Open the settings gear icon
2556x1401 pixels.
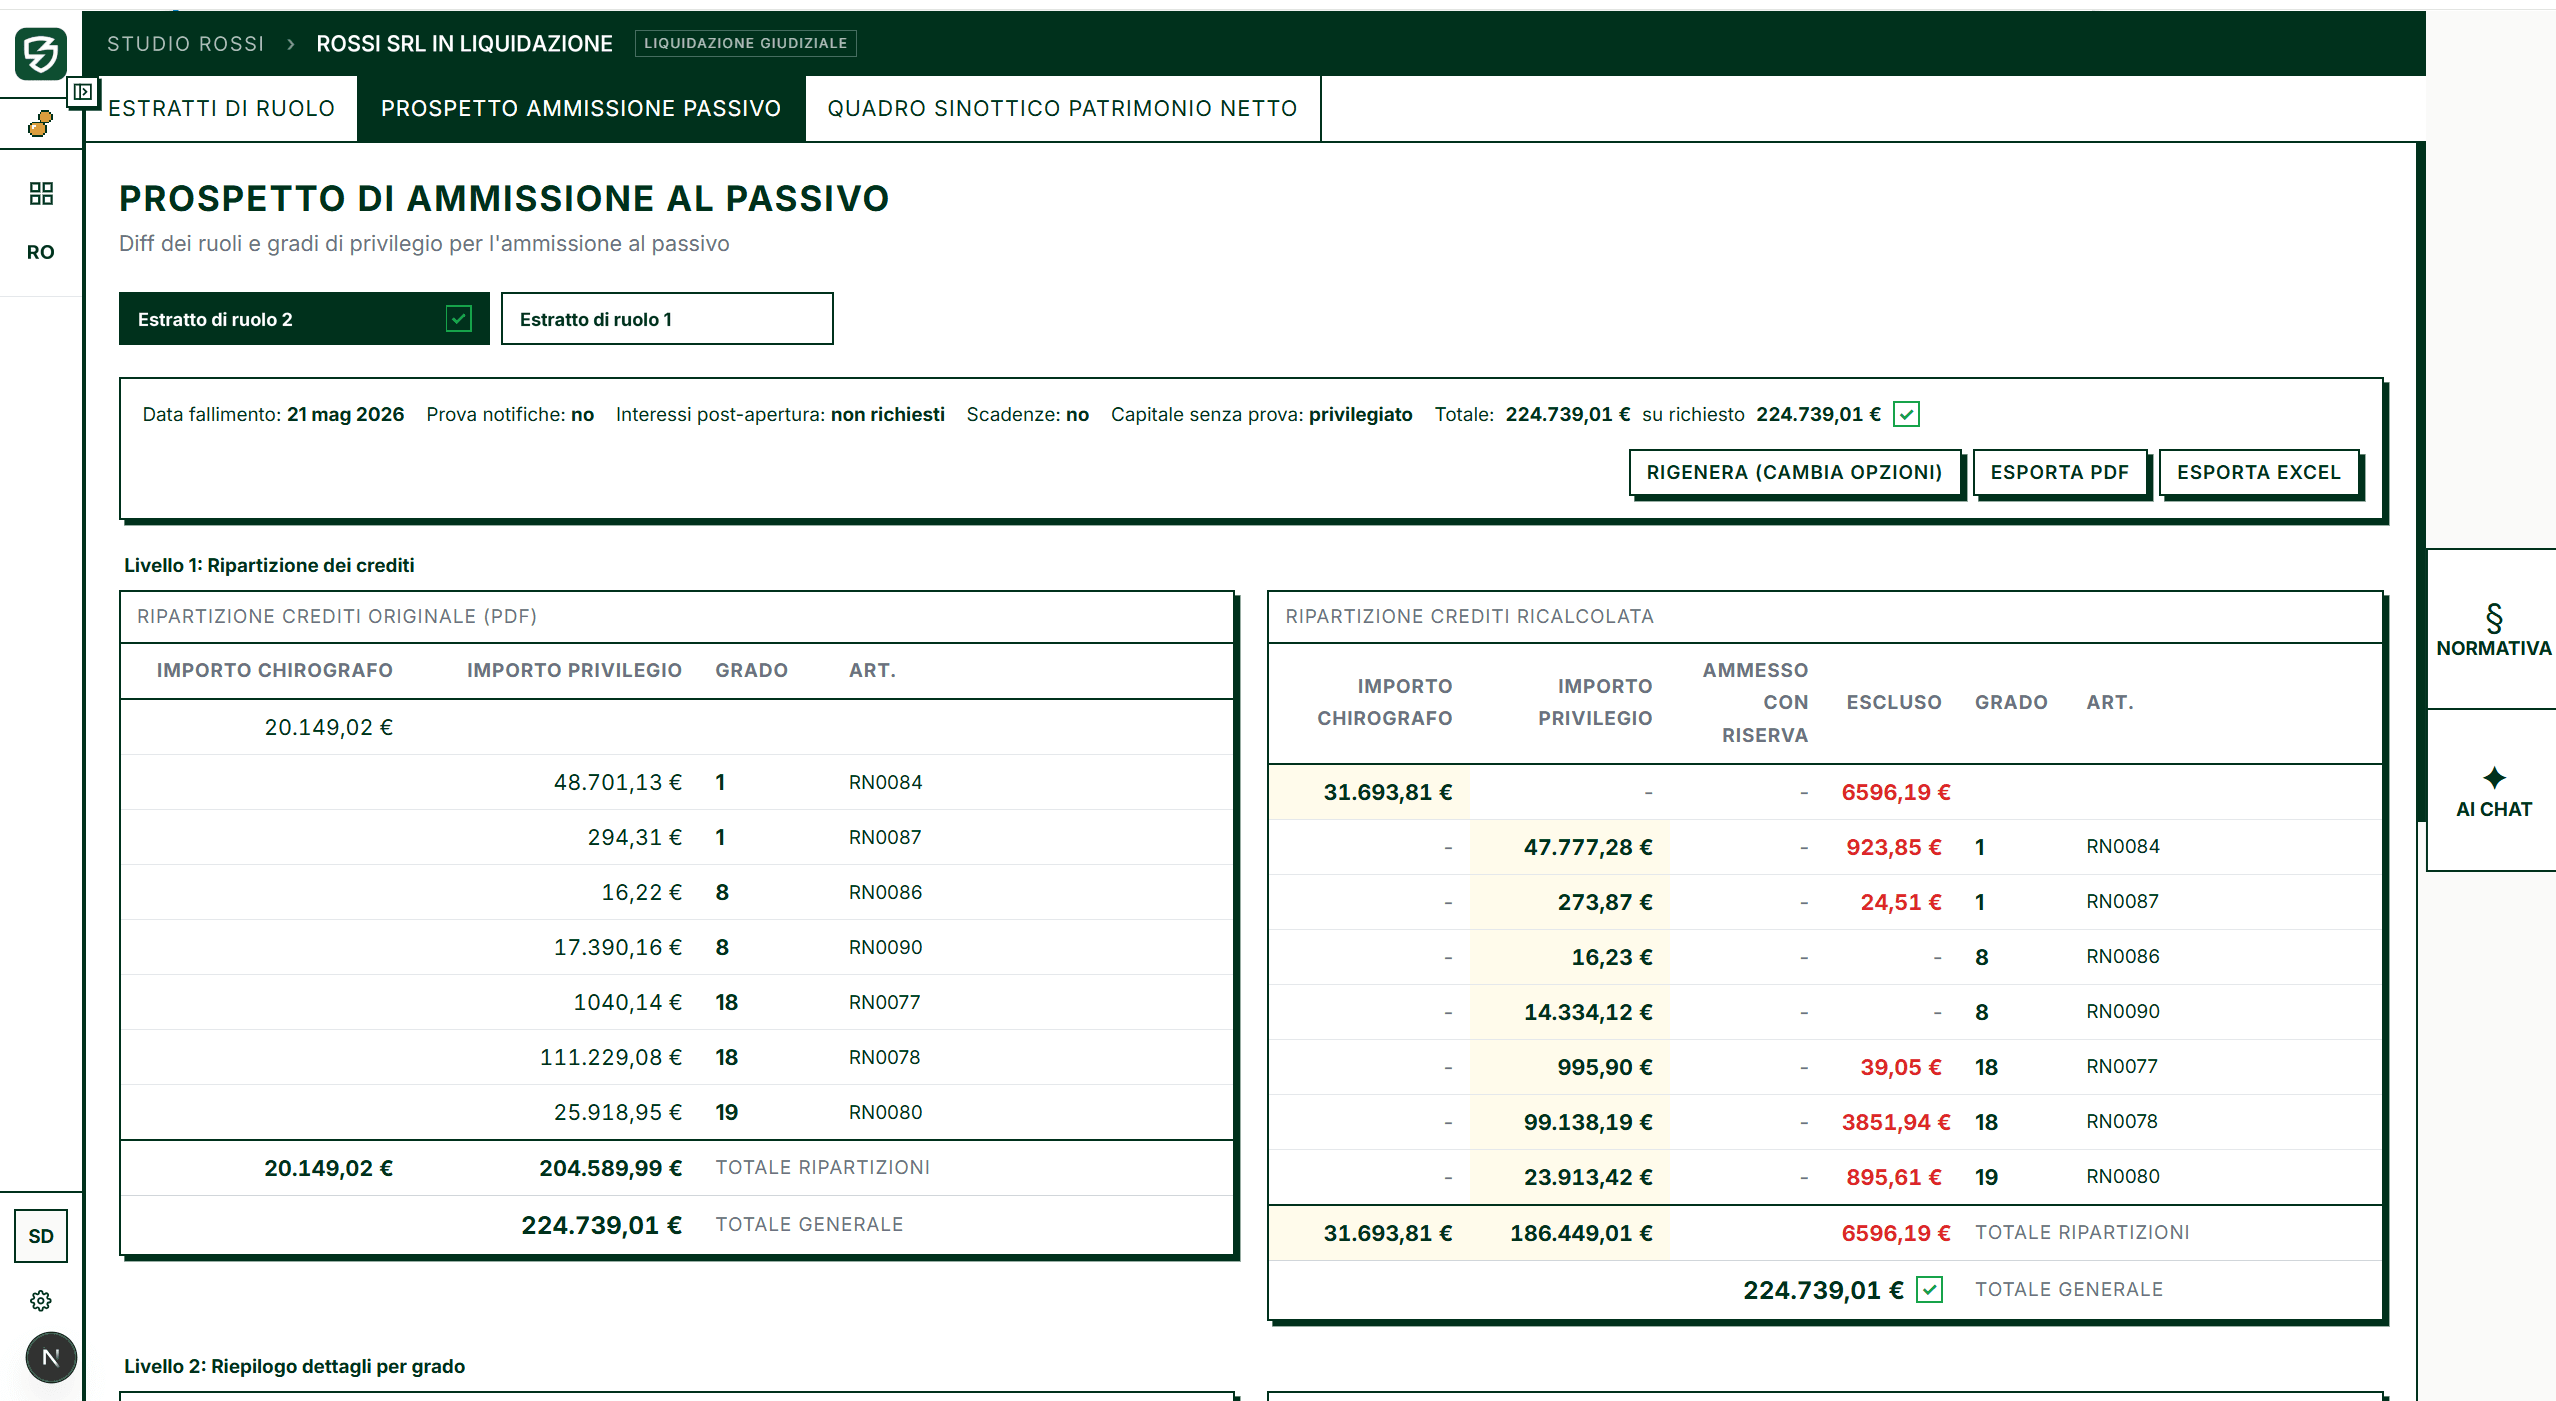point(41,1301)
